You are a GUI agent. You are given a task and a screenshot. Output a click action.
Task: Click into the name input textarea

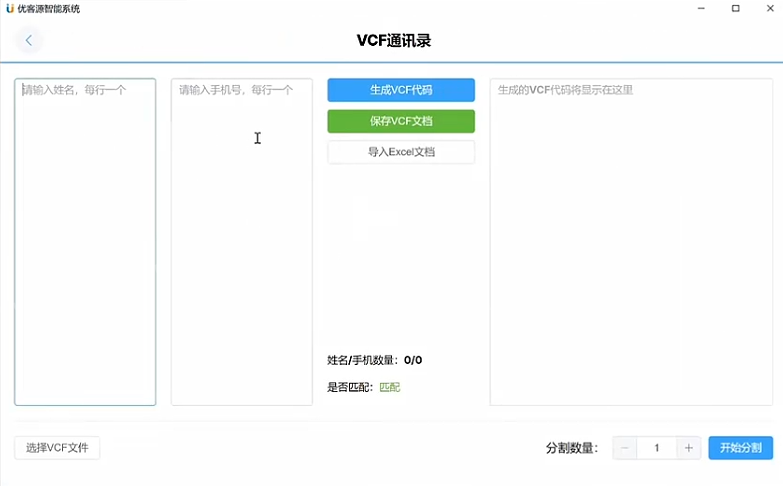click(85, 242)
